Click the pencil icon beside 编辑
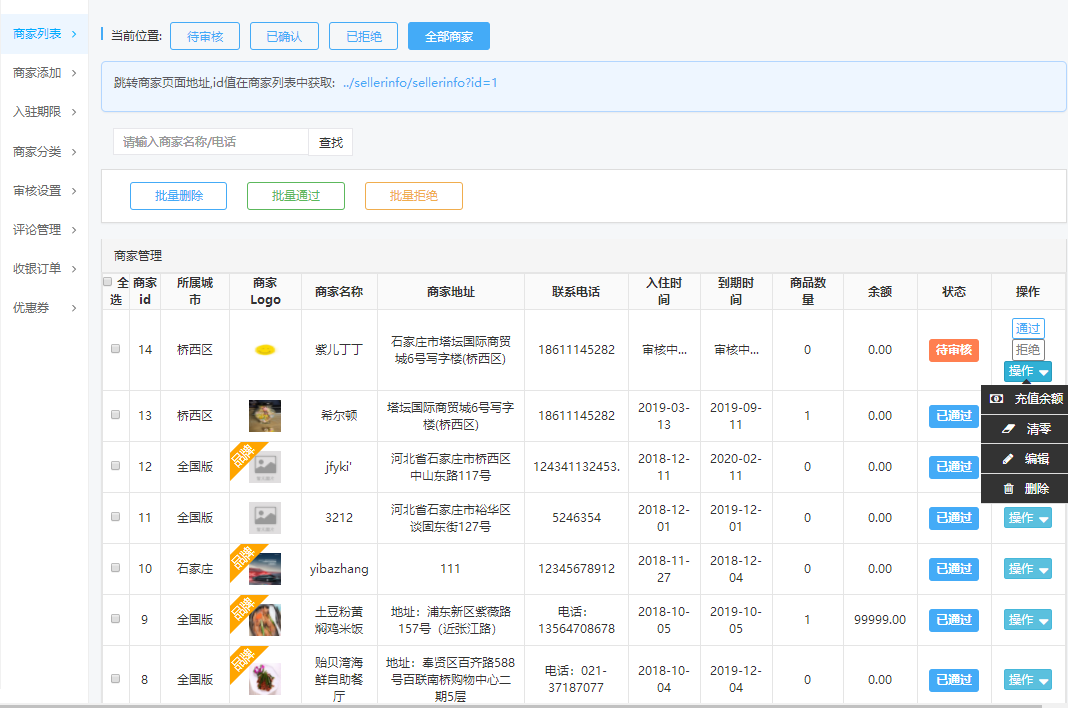Screen dimensions: 1068x708 pos(1008,459)
